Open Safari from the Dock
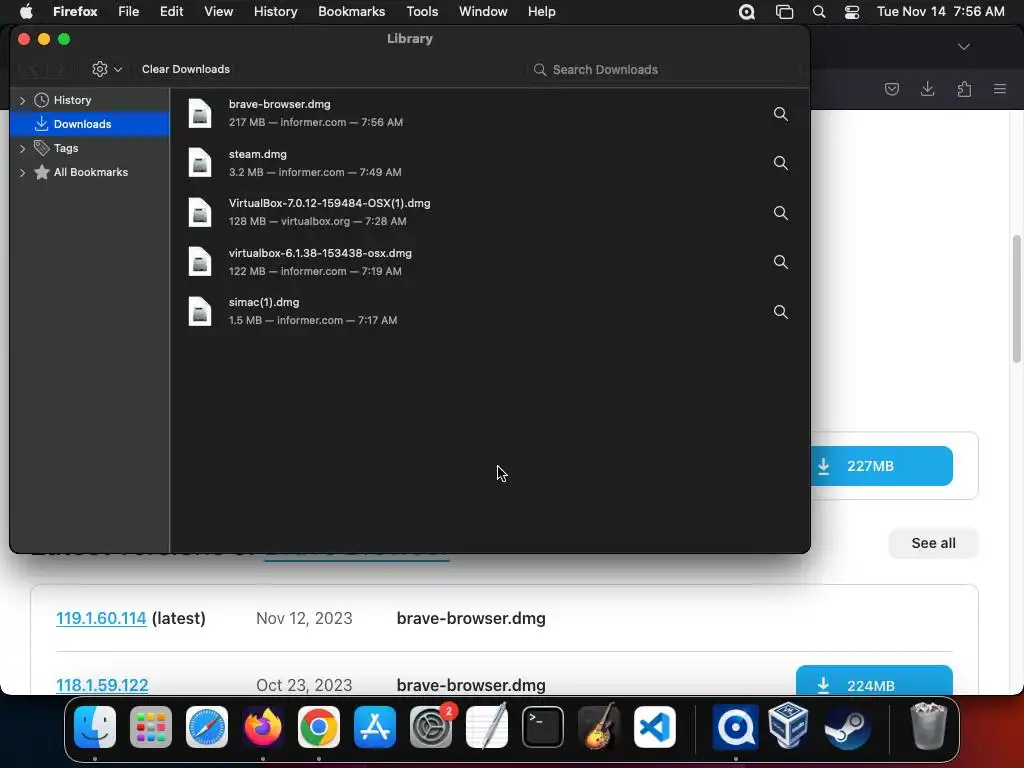 (x=207, y=726)
